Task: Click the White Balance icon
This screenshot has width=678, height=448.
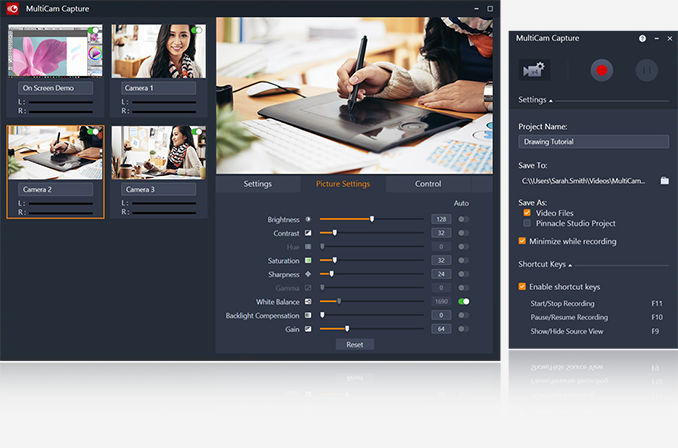Action: [308, 301]
